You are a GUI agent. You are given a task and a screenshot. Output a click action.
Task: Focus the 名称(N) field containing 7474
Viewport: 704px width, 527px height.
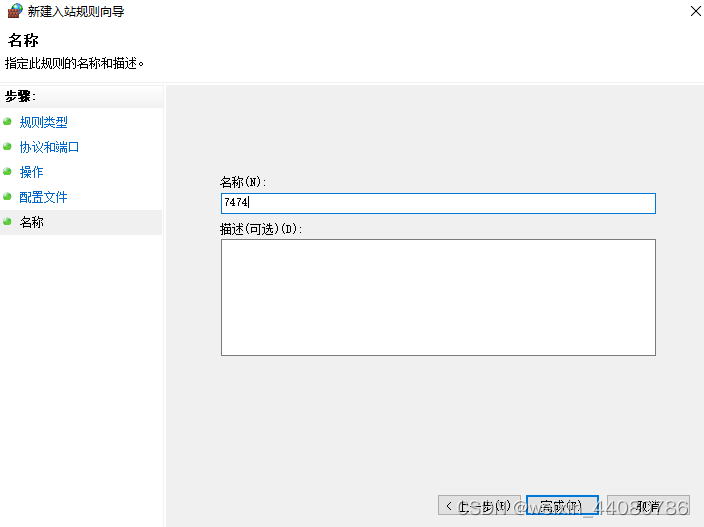(438, 203)
